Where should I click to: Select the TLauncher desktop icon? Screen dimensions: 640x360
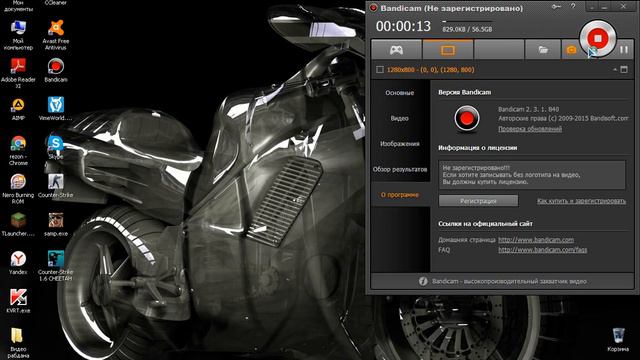click(x=18, y=224)
